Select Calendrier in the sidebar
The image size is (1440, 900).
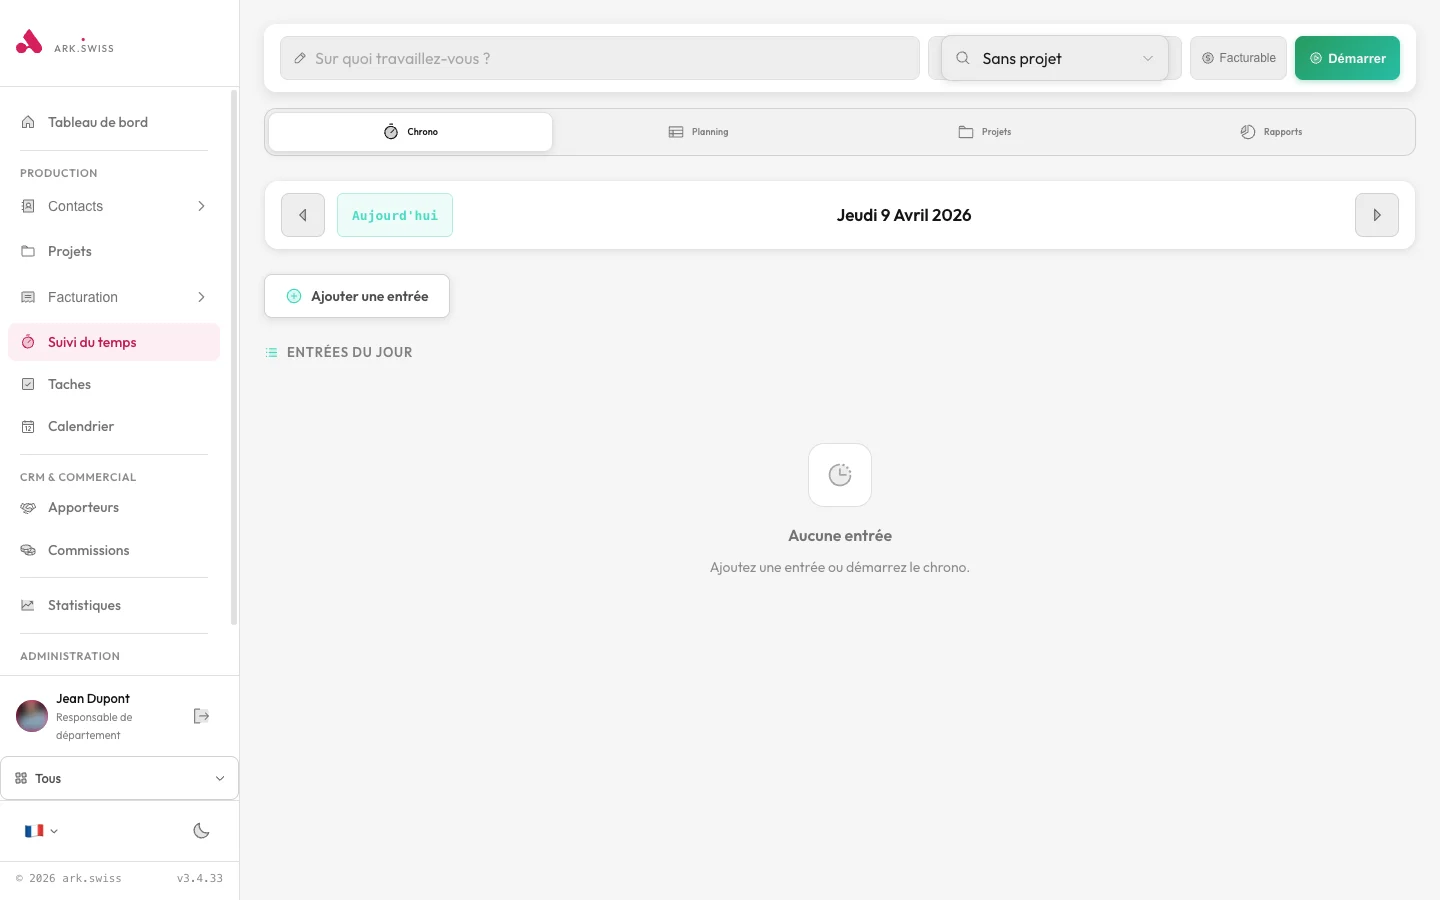pyautogui.click(x=81, y=426)
